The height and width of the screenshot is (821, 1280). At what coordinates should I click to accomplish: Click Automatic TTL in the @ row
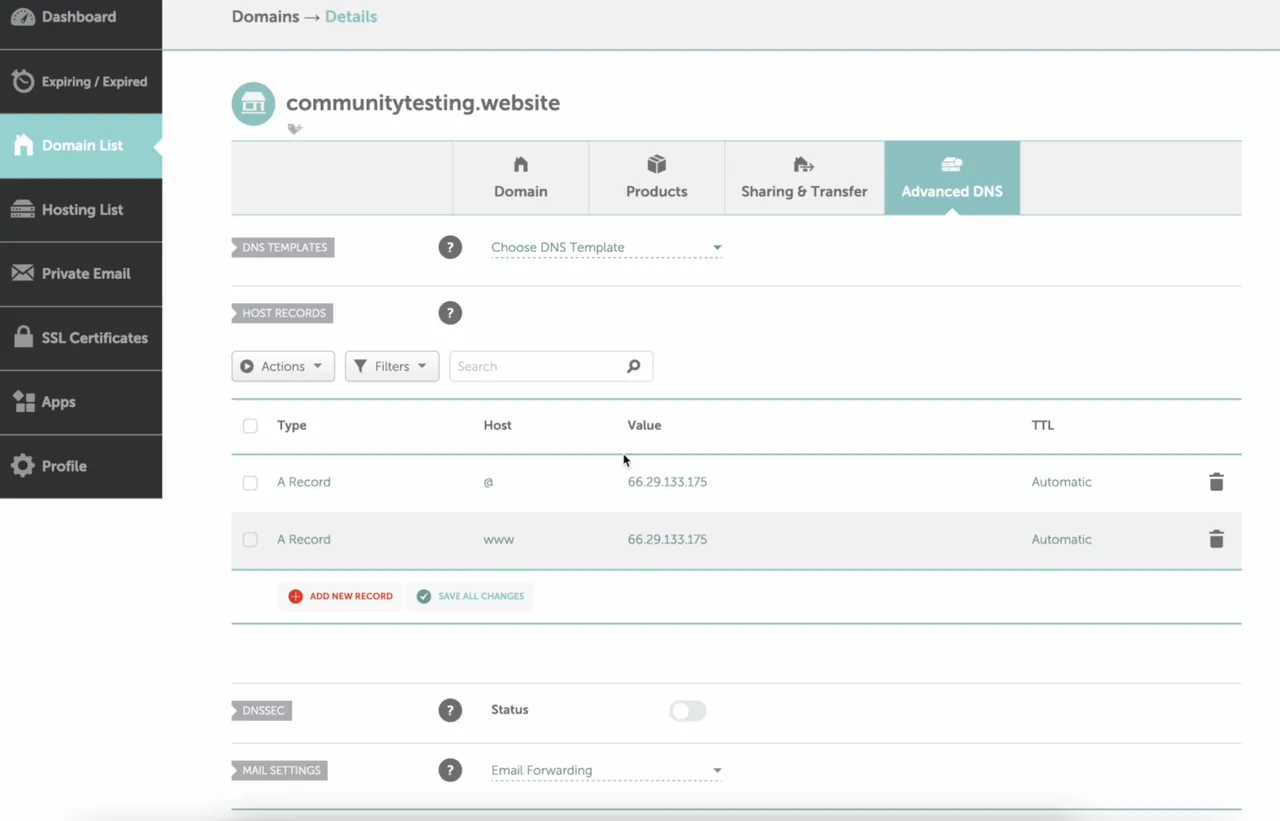tap(1061, 482)
